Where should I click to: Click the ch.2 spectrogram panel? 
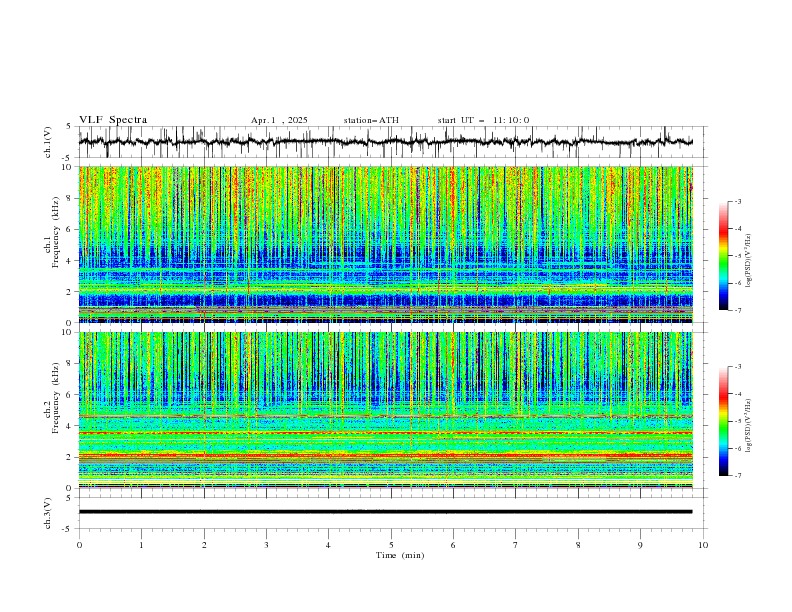(x=386, y=410)
